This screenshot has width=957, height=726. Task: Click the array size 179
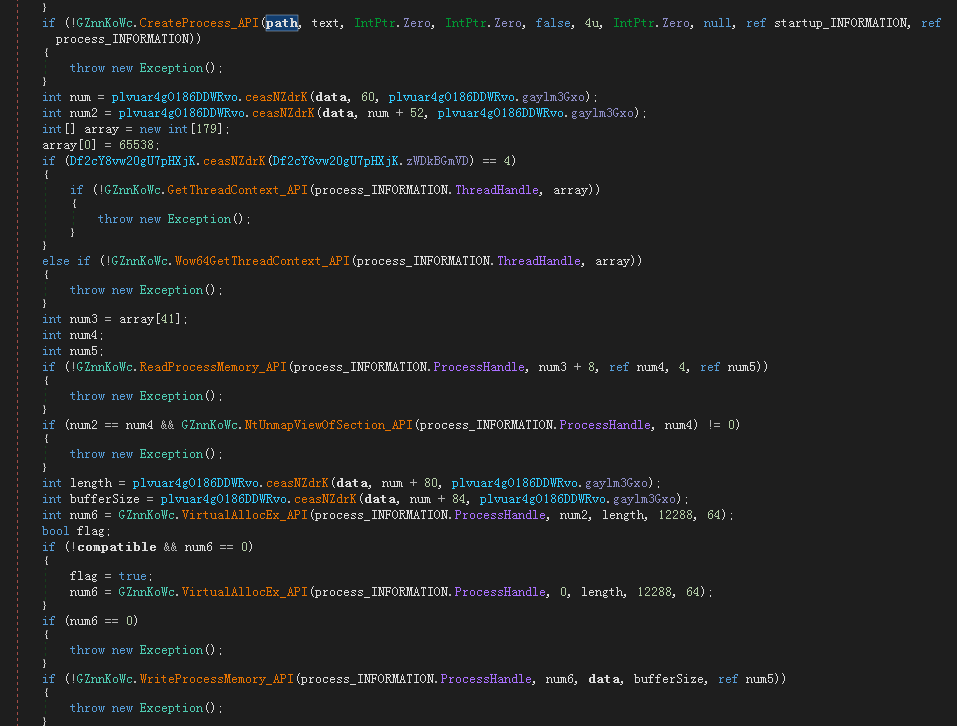click(206, 129)
